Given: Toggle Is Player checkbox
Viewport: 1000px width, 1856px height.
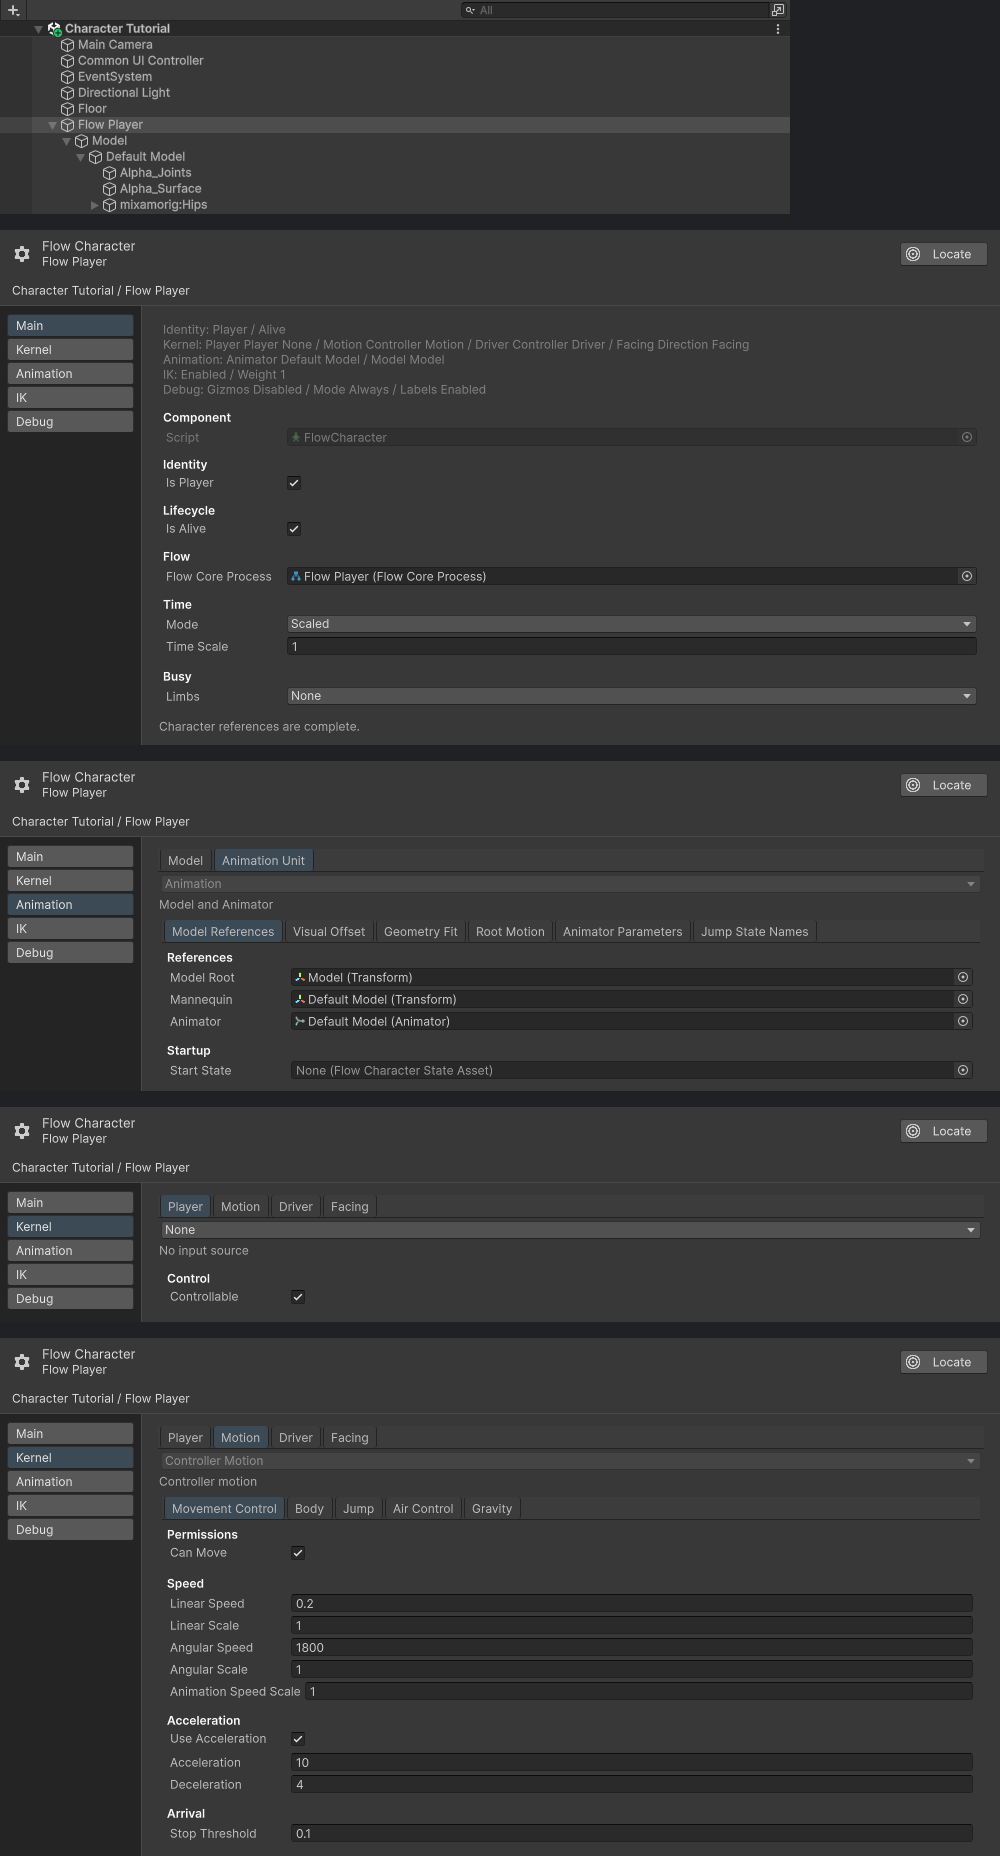Looking at the screenshot, I should (x=294, y=483).
